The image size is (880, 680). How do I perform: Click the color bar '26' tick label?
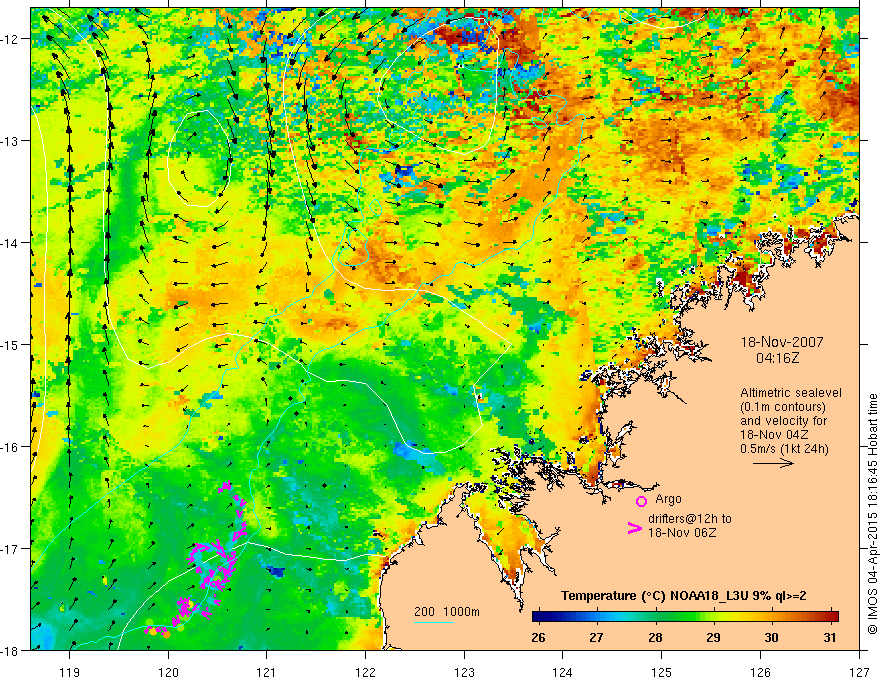pos(538,637)
